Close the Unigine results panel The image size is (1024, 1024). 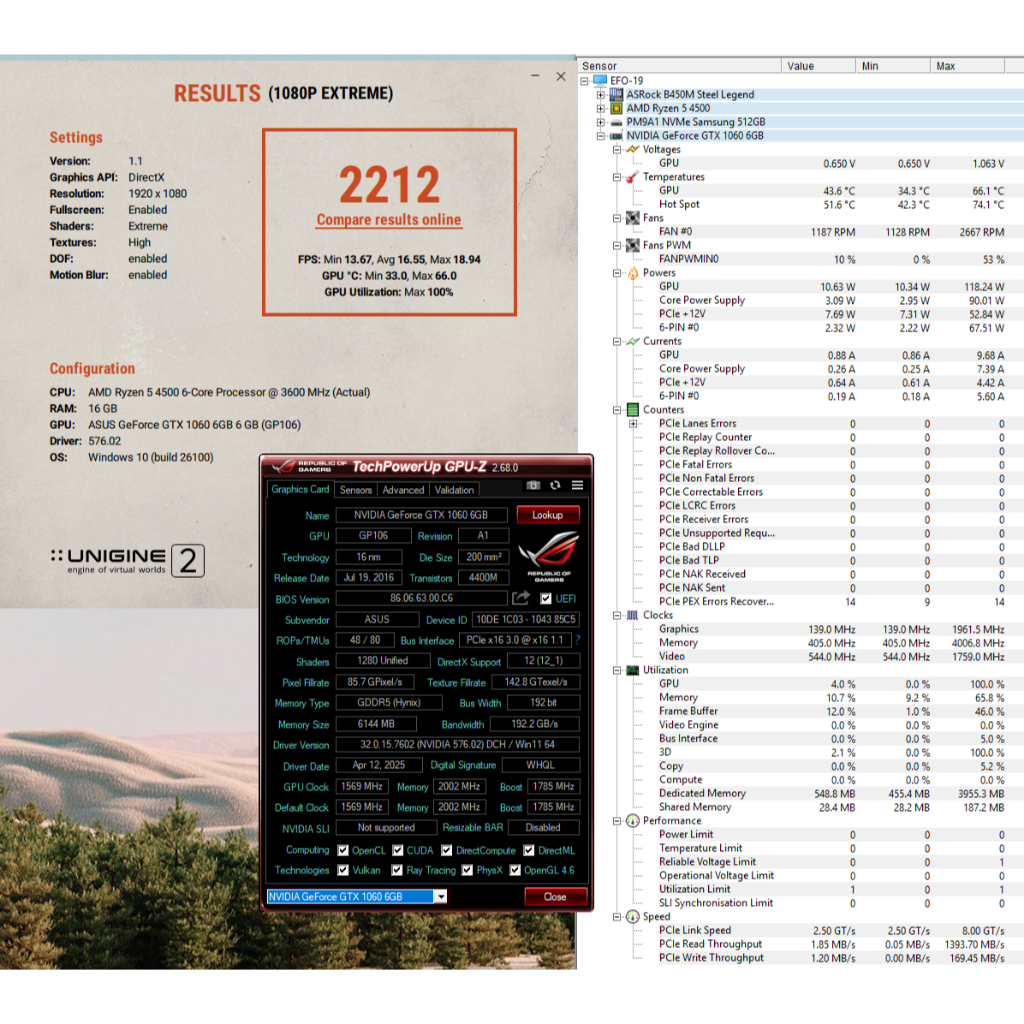click(x=561, y=75)
